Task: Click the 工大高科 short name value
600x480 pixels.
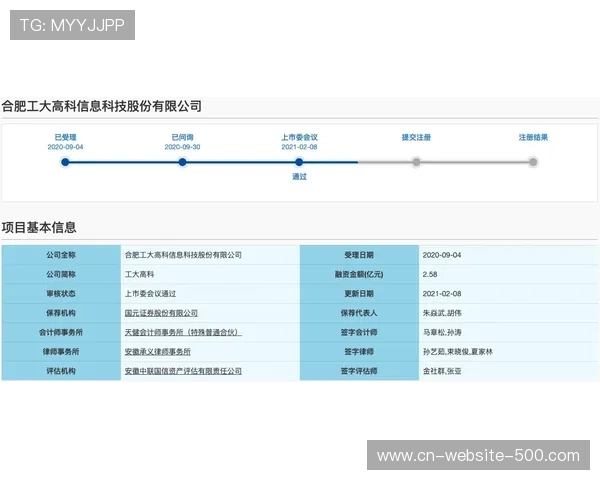Action: point(139,274)
